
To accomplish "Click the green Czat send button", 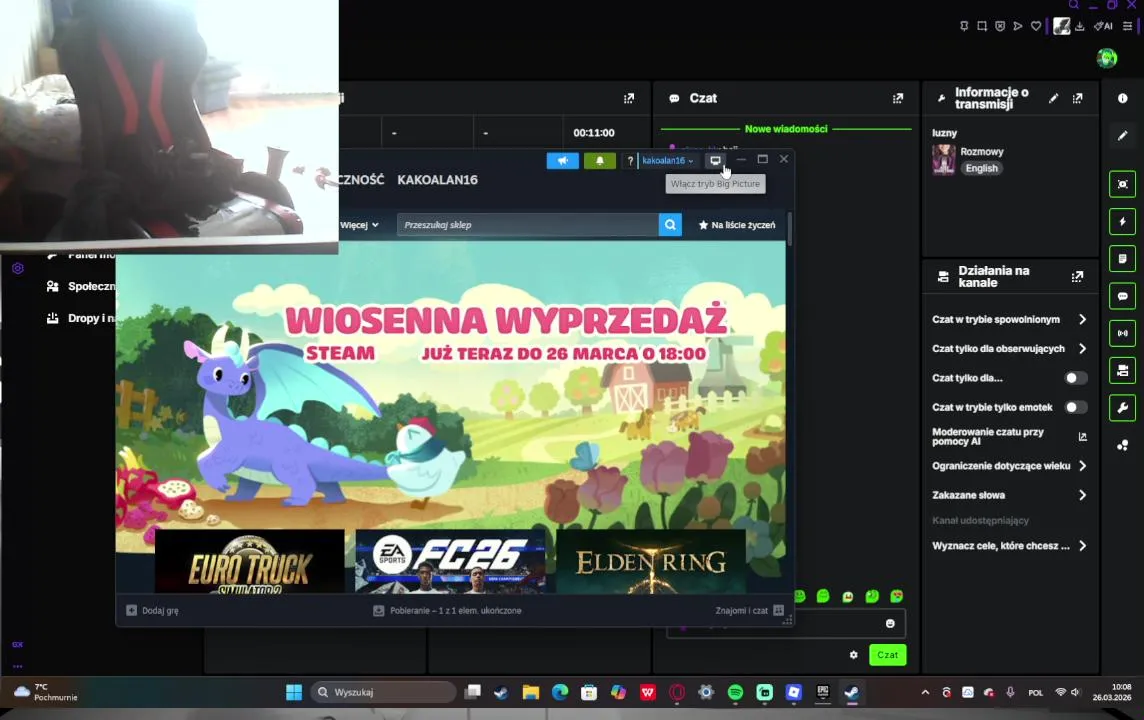I will 887,655.
